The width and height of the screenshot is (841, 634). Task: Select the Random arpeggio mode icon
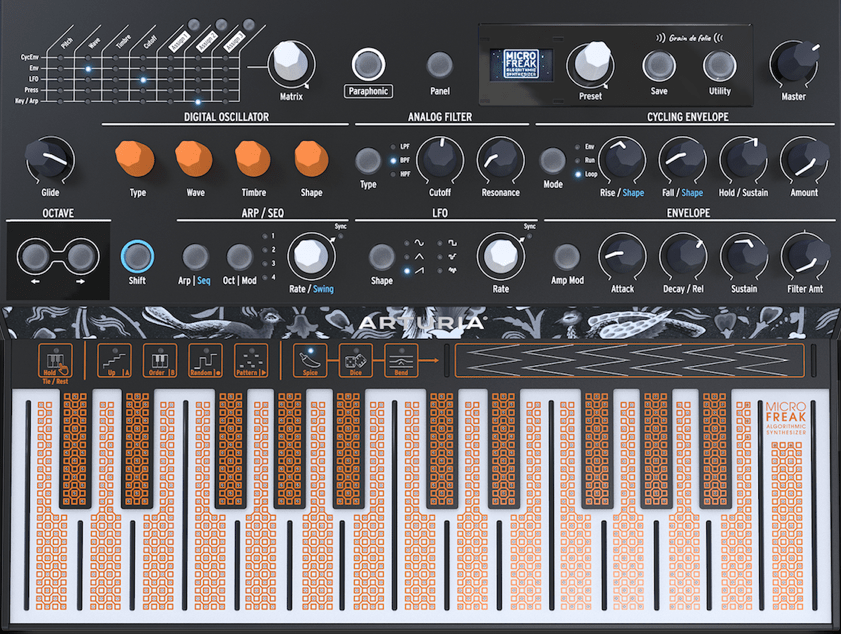[x=205, y=359]
